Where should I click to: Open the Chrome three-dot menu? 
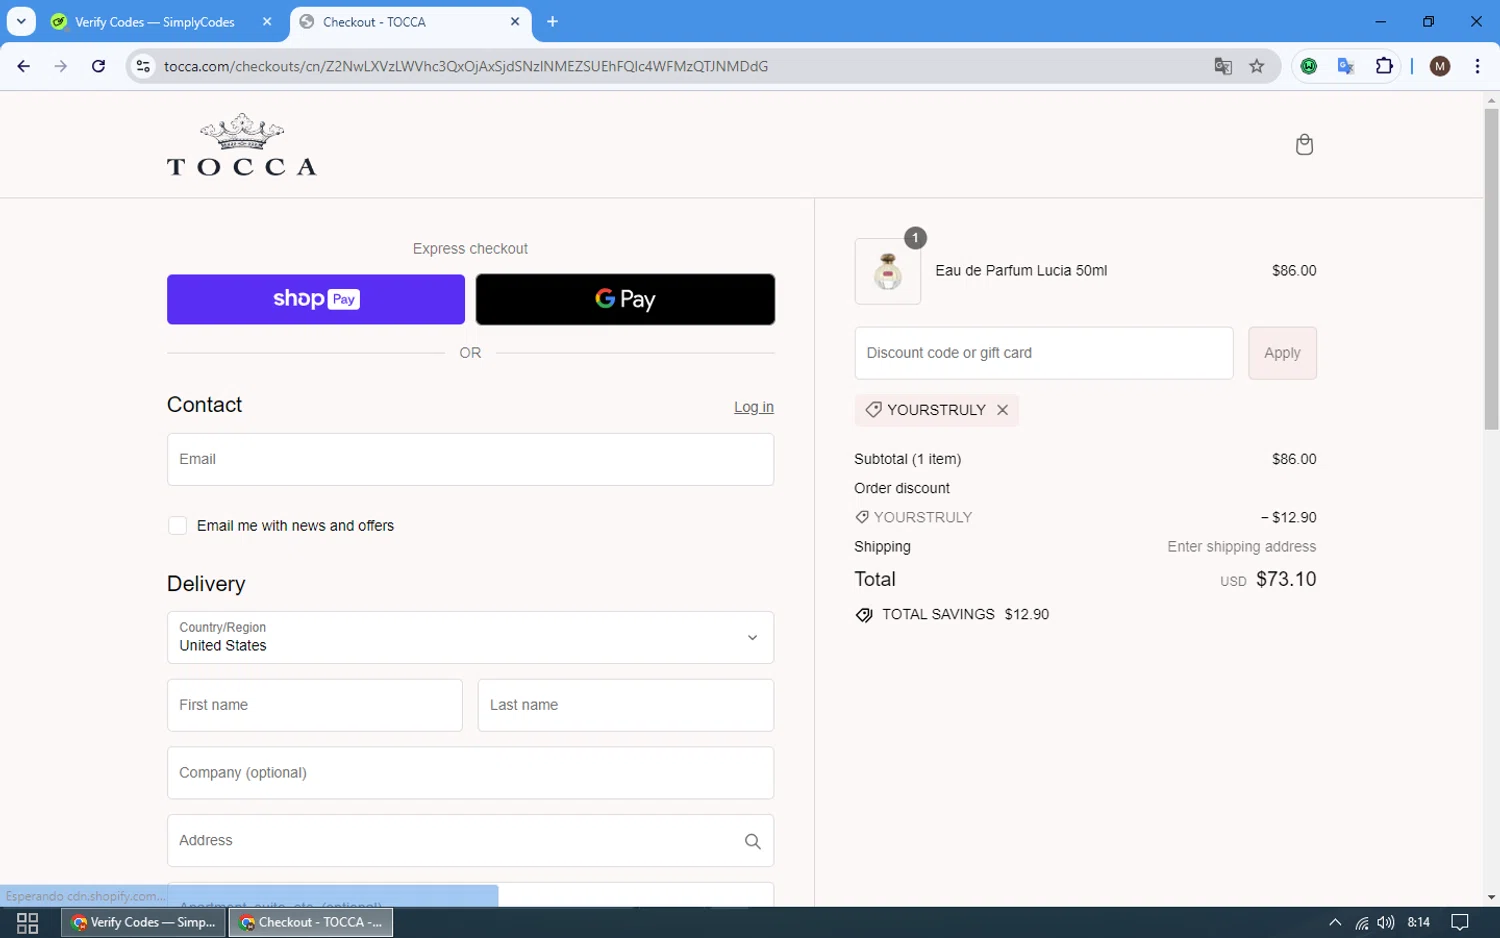(x=1477, y=66)
